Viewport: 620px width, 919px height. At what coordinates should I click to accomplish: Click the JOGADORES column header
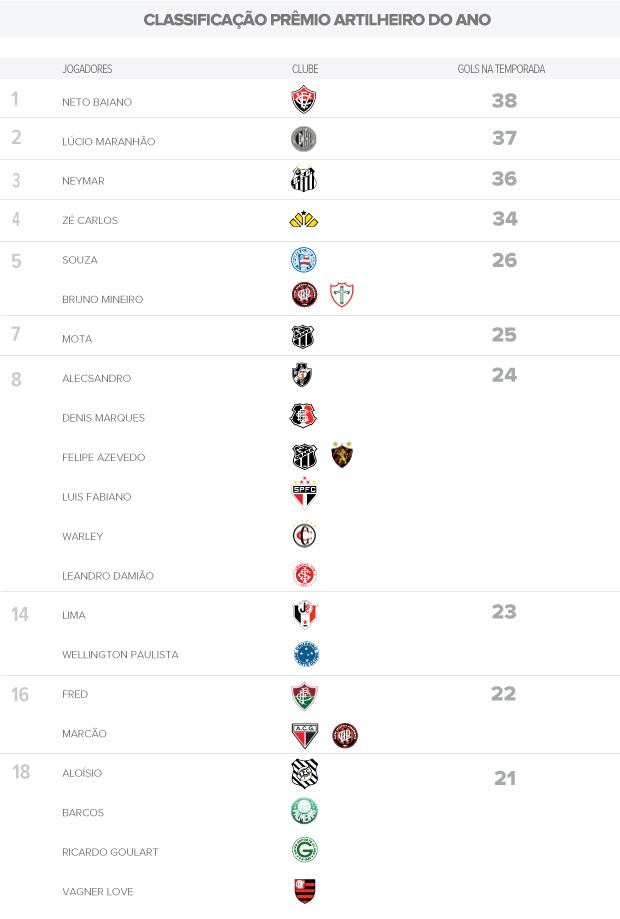click(x=87, y=69)
